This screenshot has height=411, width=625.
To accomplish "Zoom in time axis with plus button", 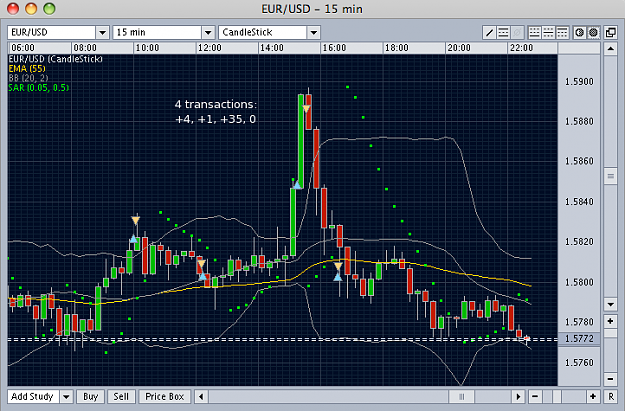I will (x=593, y=397).
